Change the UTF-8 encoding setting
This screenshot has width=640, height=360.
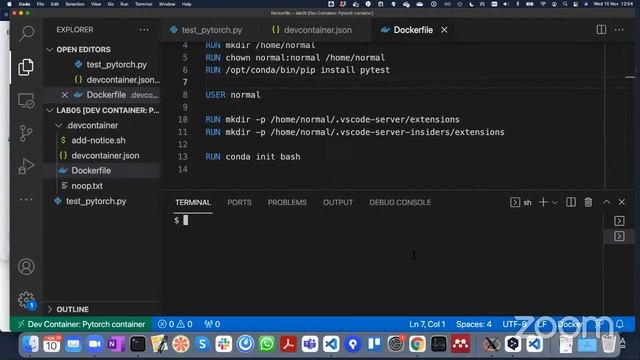pos(514,324)
